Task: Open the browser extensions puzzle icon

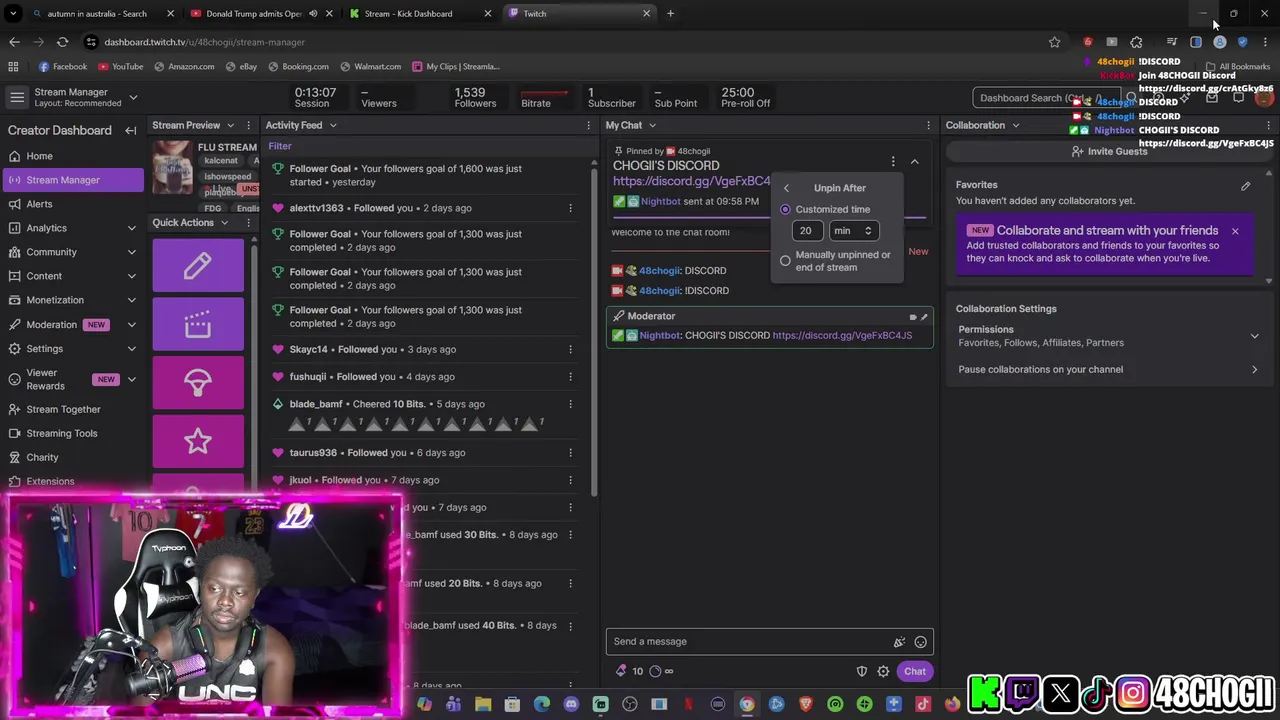Action: (1136, 42)
